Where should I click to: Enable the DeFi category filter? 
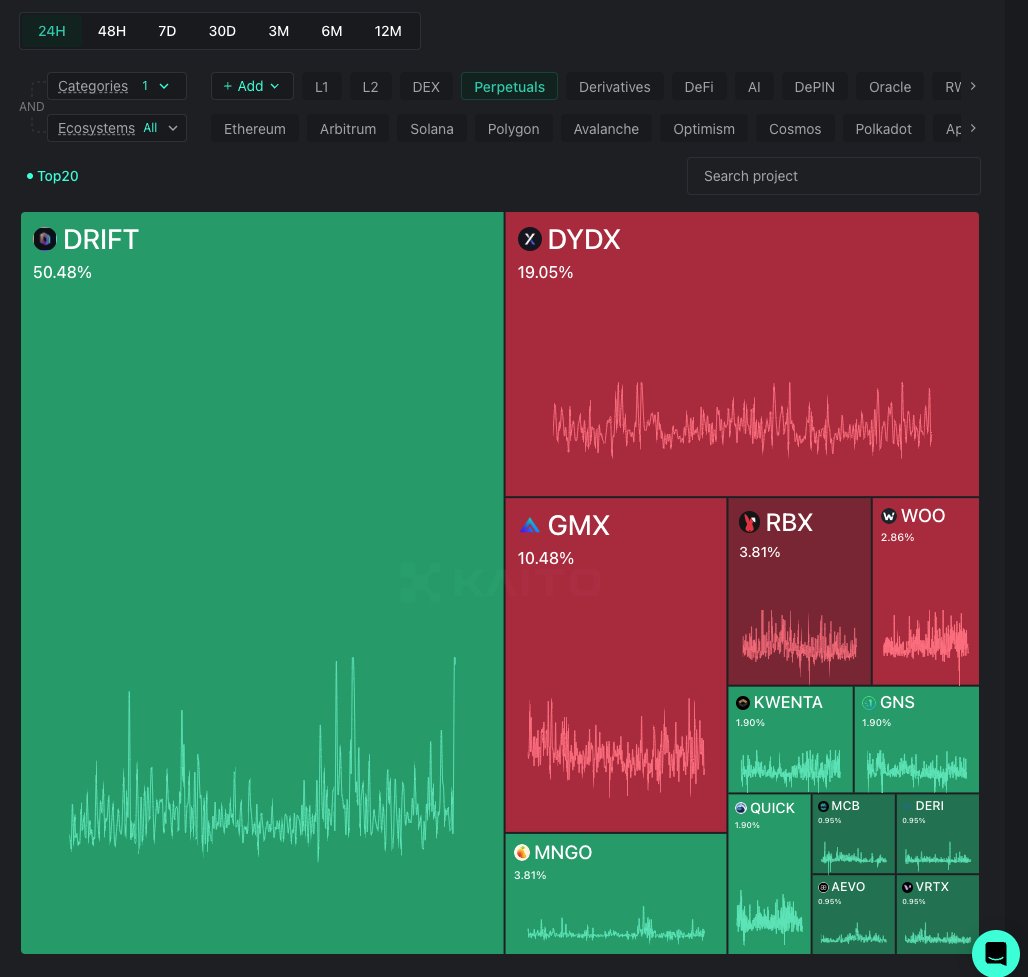[698, 87]
